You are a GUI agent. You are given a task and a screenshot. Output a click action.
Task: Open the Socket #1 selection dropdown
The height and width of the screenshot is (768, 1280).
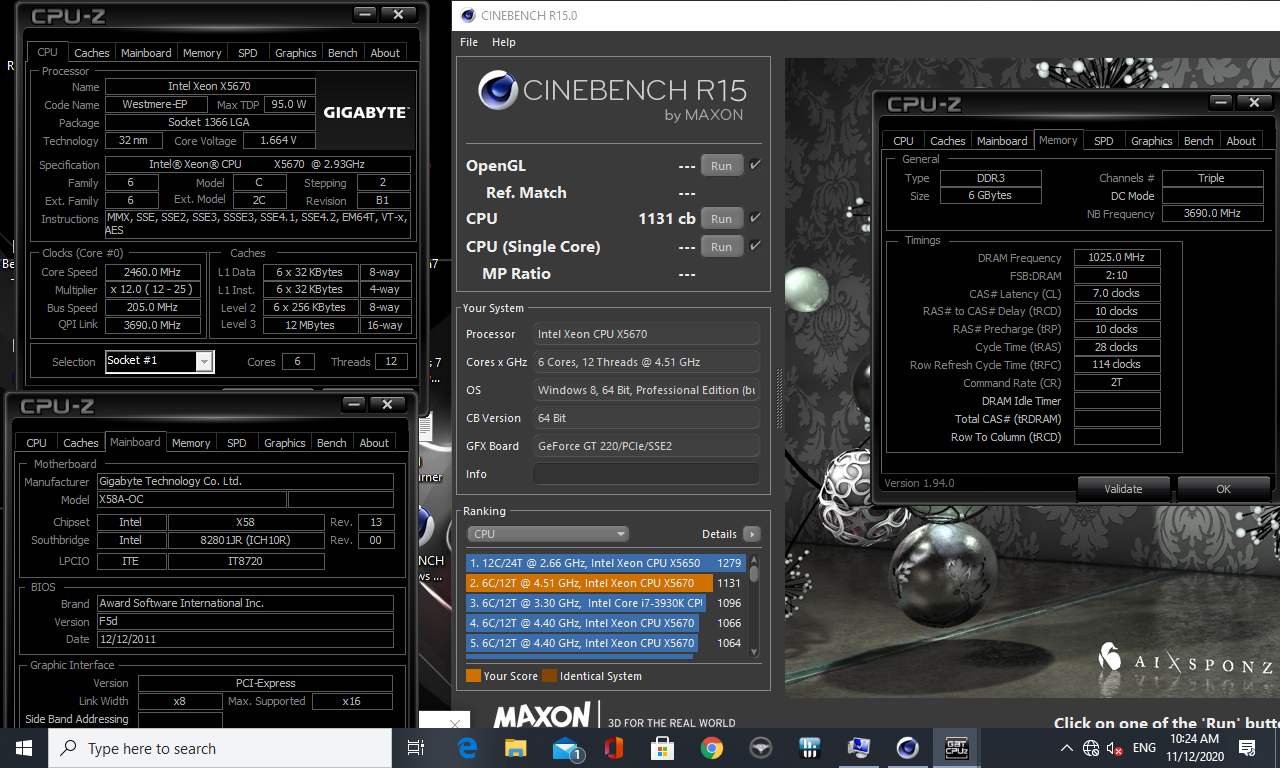204,361
